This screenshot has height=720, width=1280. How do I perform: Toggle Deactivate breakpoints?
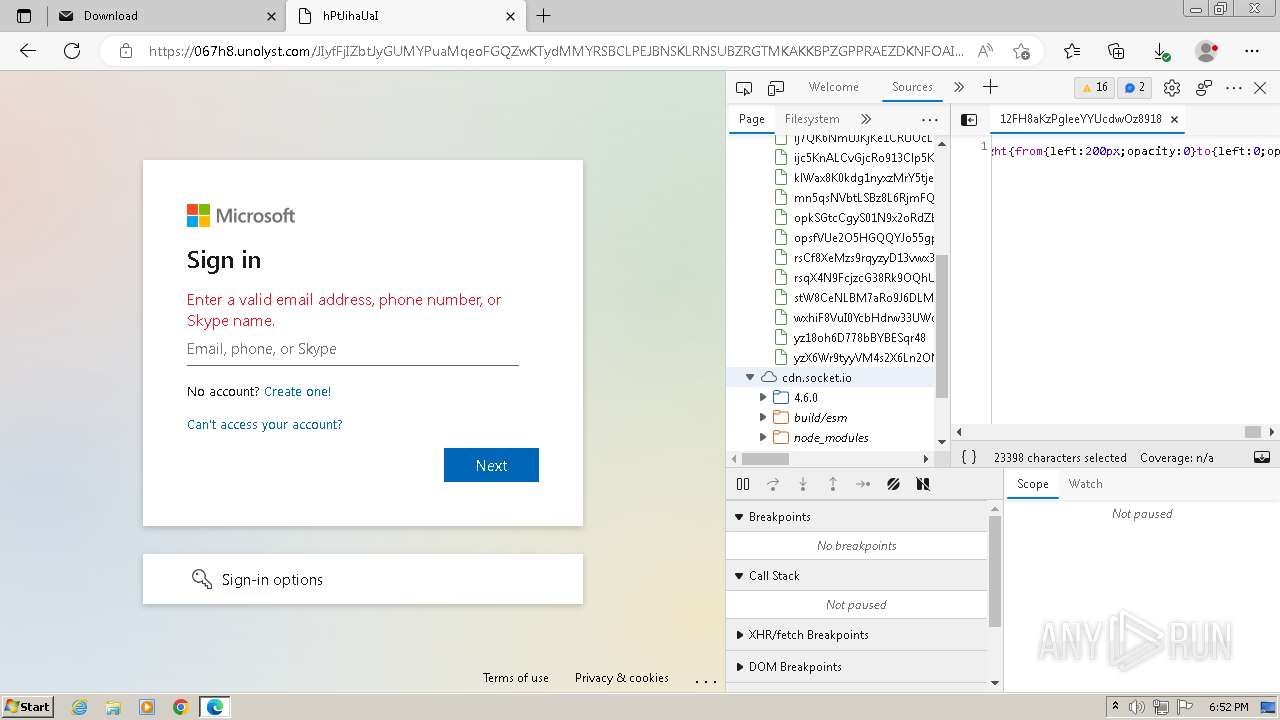pos(893,484)
